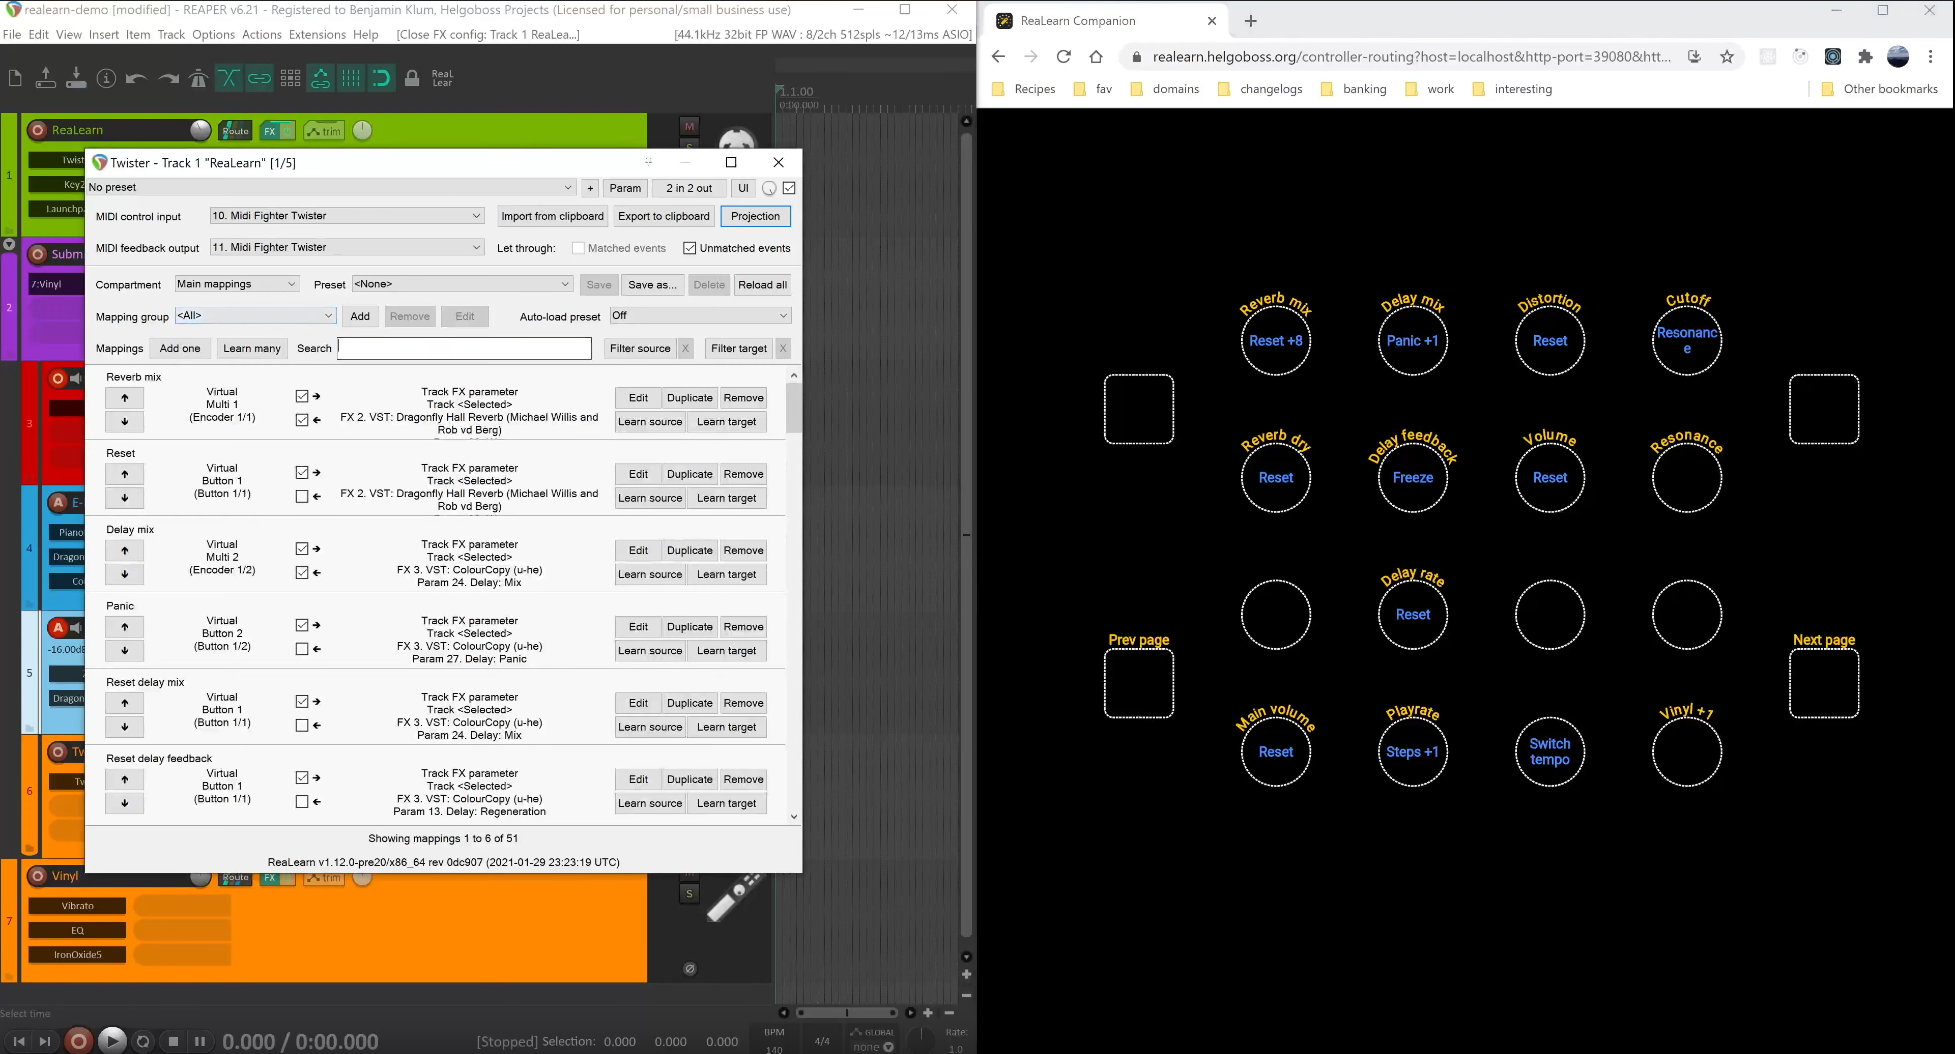Open the Auto-load preset dropdown
The width and height of the screenshot is (1955, 1054).
point(699,316)
